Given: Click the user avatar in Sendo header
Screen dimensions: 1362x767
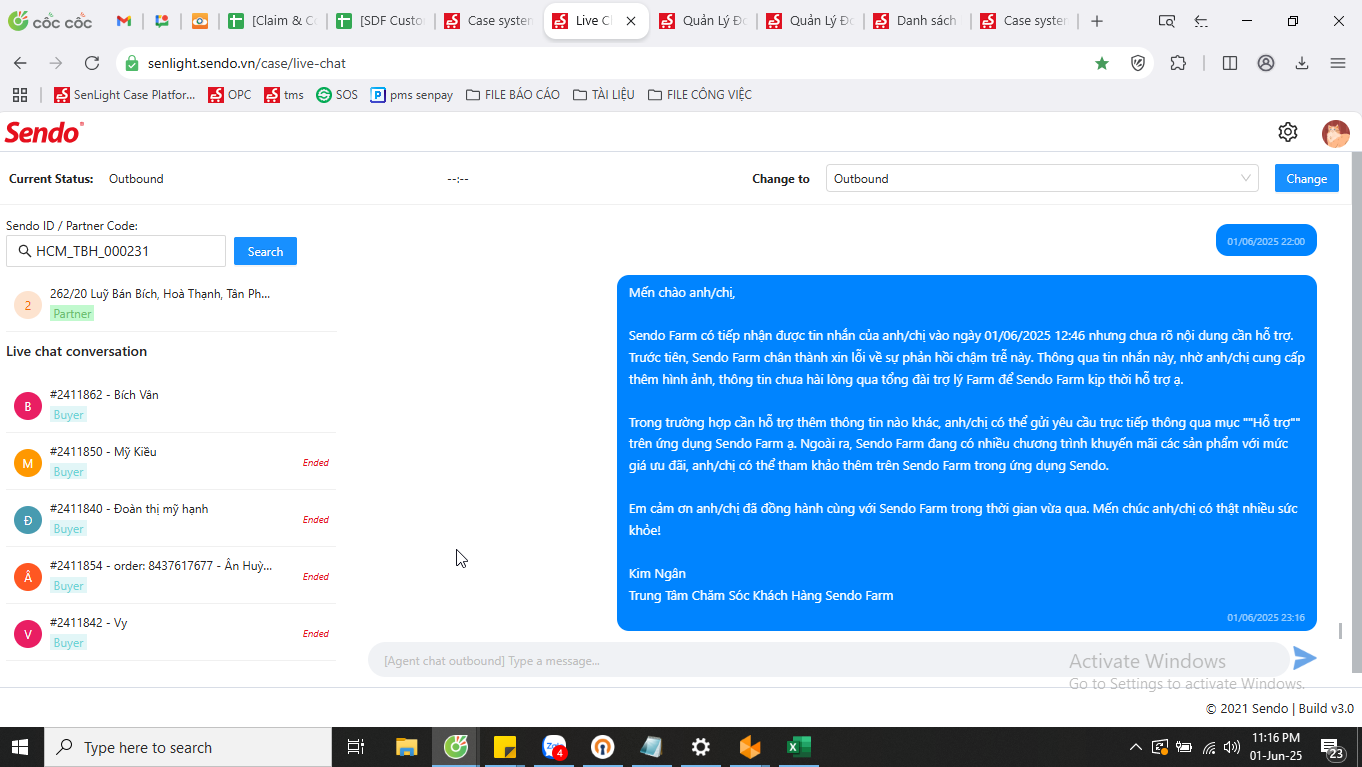Looking at the screenshot, I should pos(1336,133).
